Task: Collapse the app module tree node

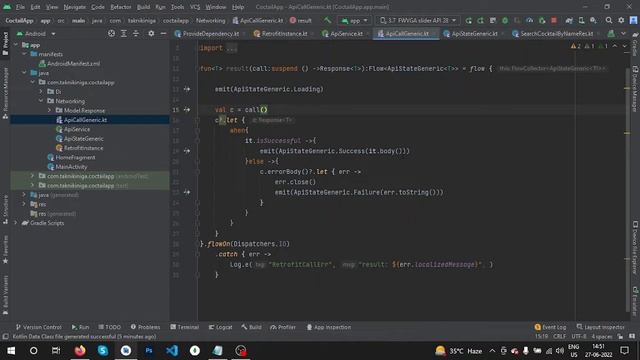Action: click(x=16, y=45)
